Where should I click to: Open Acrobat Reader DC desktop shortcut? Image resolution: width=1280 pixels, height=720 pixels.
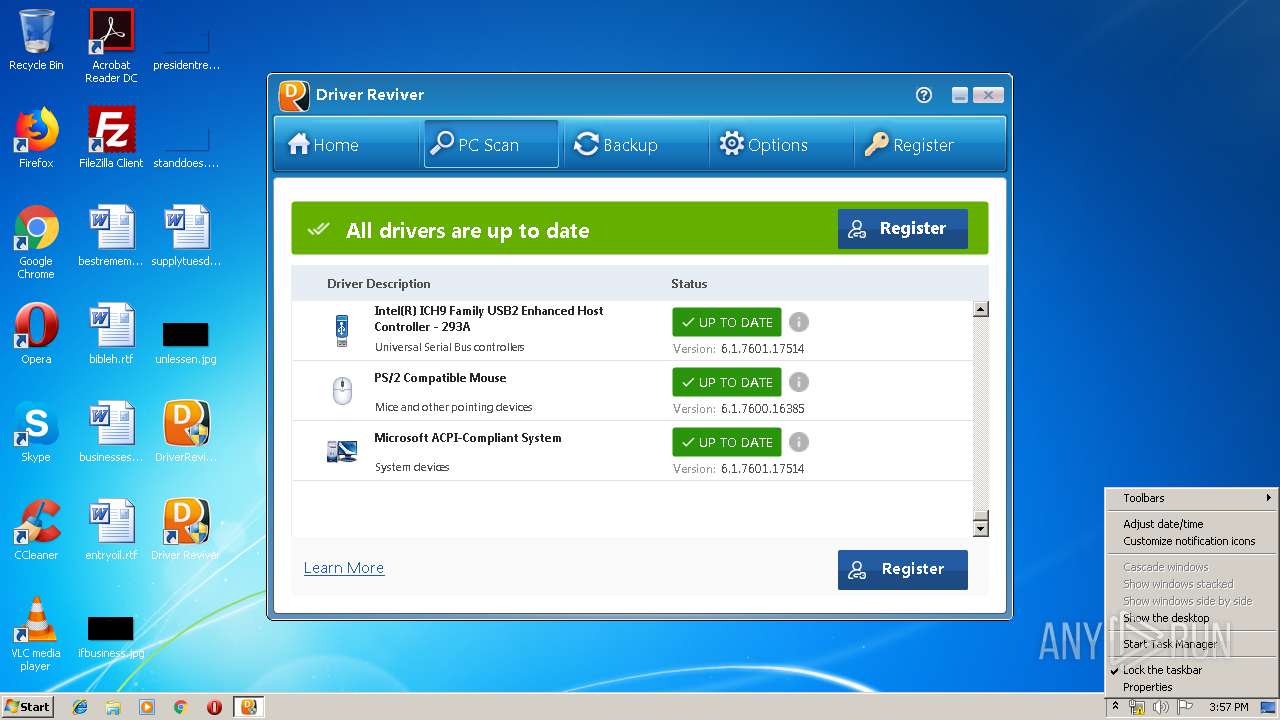[x=111, y=46]
